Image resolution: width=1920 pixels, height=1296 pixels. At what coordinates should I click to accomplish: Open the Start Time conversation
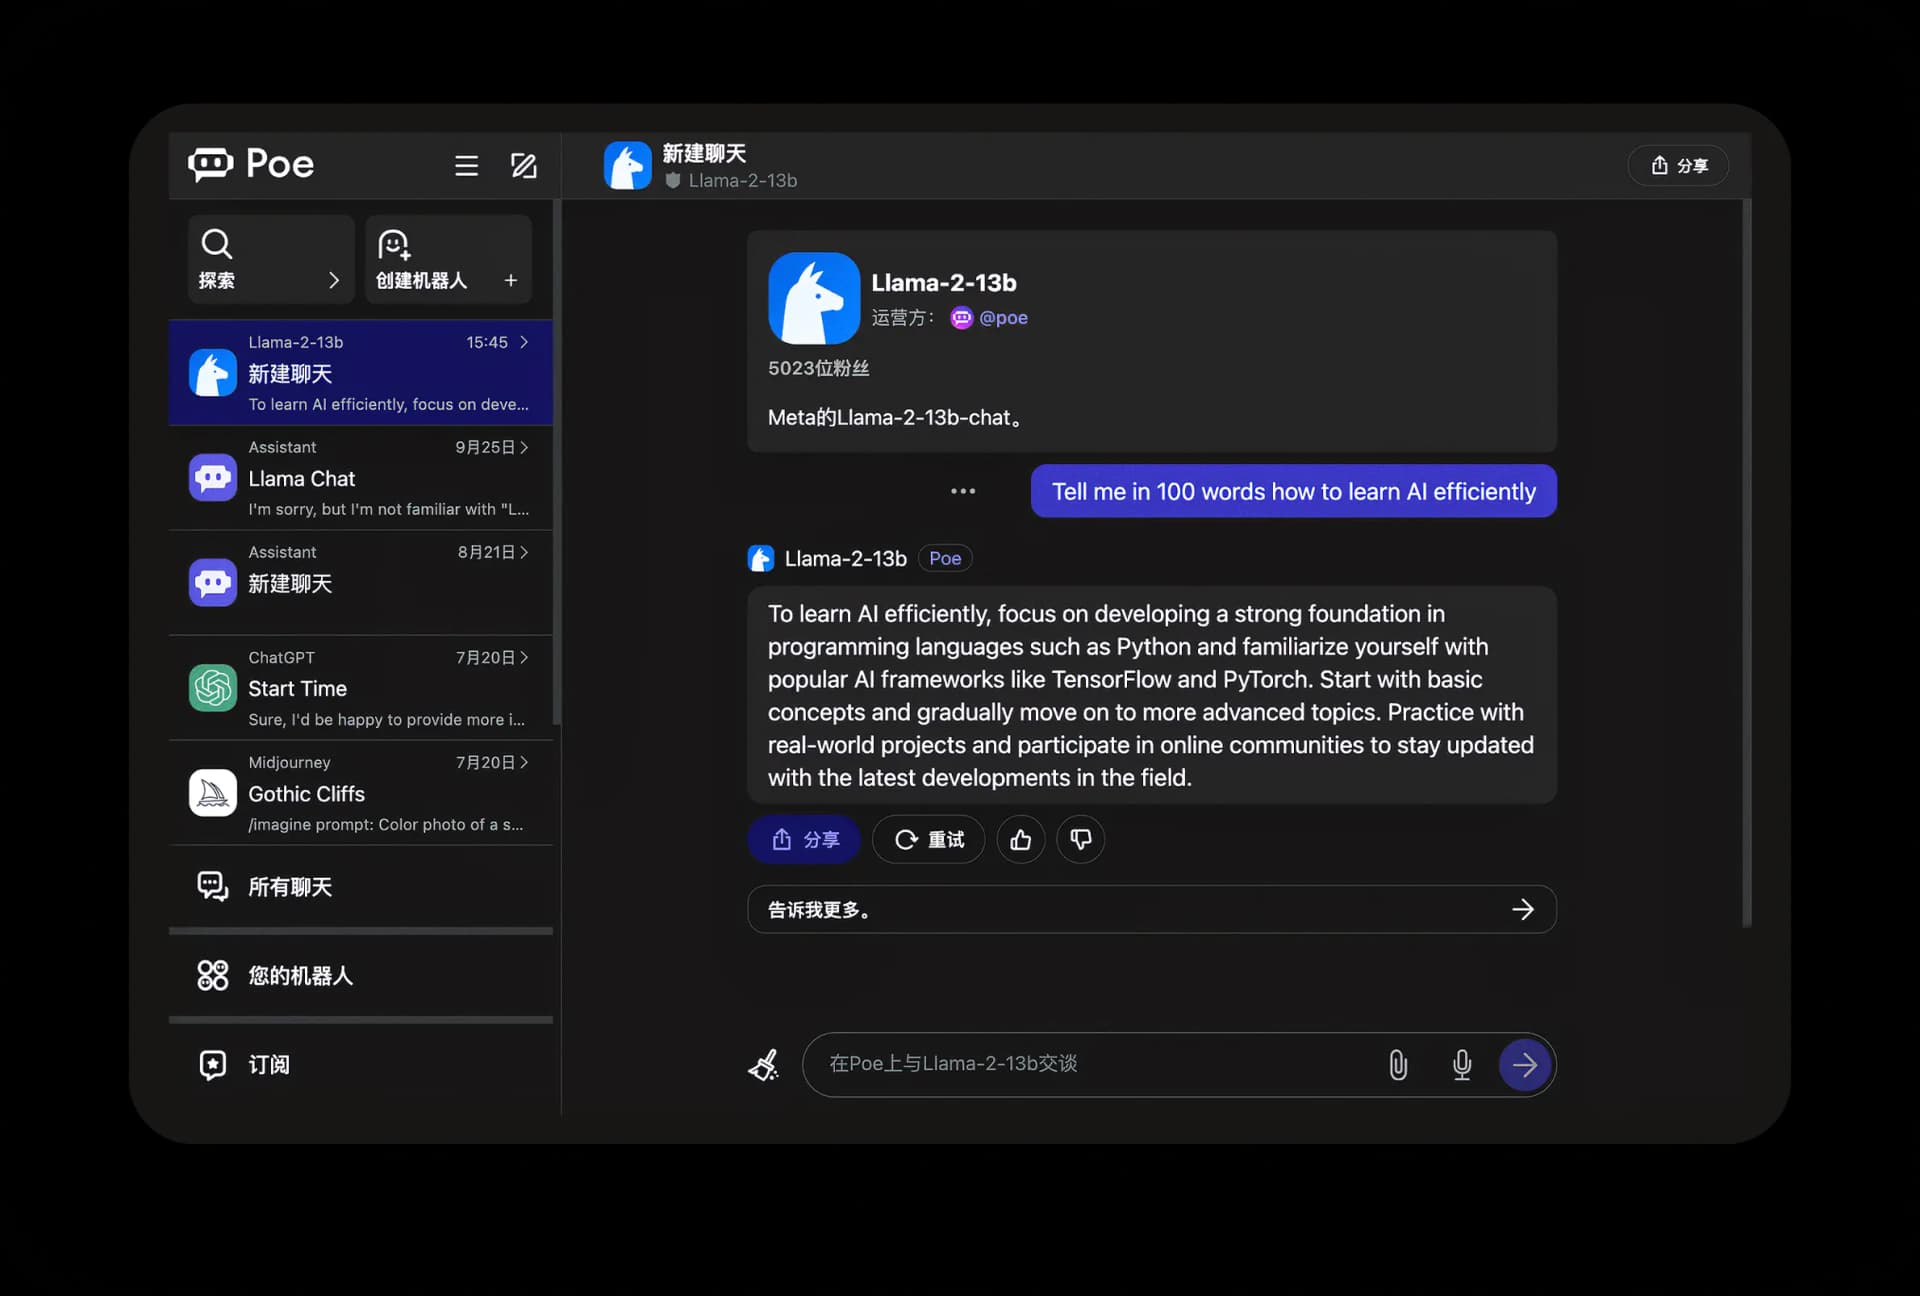click(361, 688)
